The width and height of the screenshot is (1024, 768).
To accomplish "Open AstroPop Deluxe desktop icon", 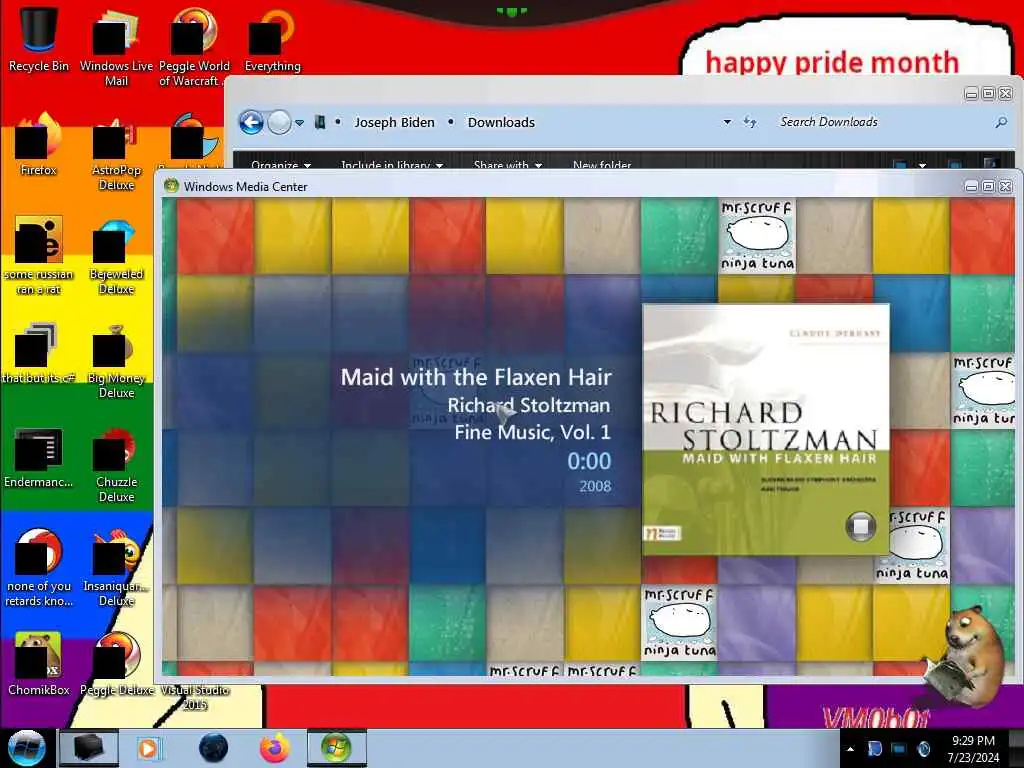I will pyautogui.click(x=116, y=153).
